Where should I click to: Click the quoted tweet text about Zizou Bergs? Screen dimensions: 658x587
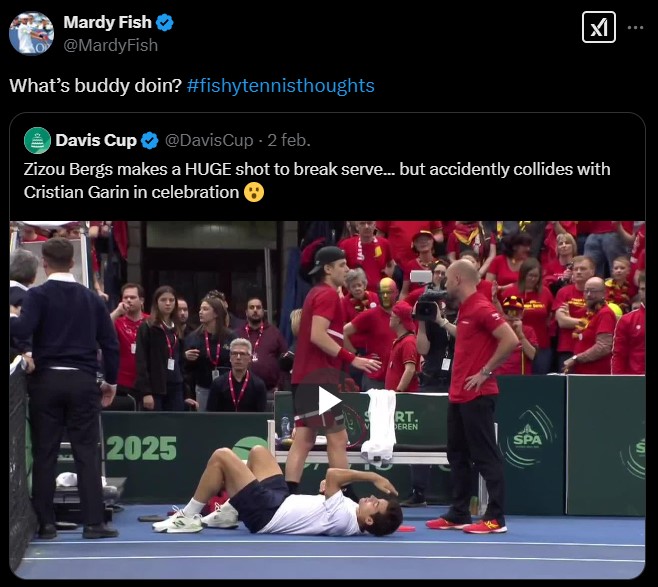[x=317, y=181]
